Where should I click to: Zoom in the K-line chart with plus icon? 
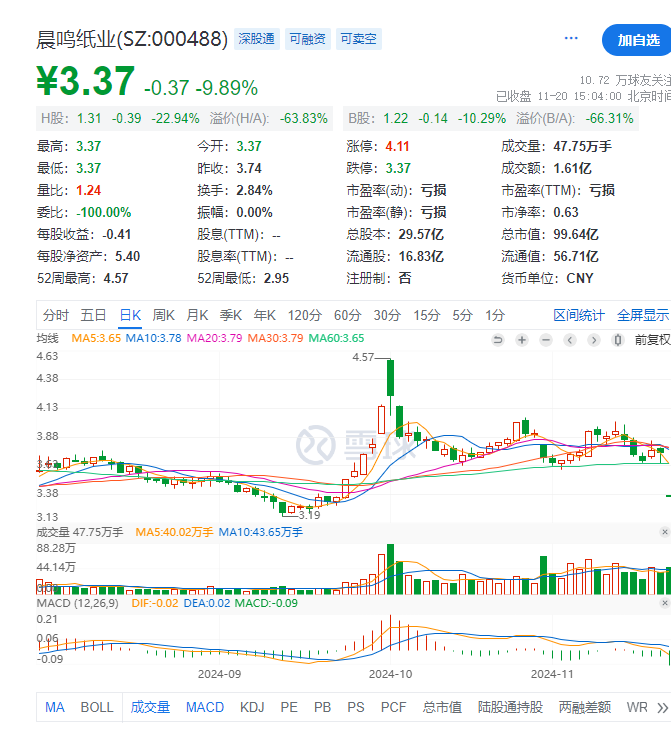click(x=522, y=340)
